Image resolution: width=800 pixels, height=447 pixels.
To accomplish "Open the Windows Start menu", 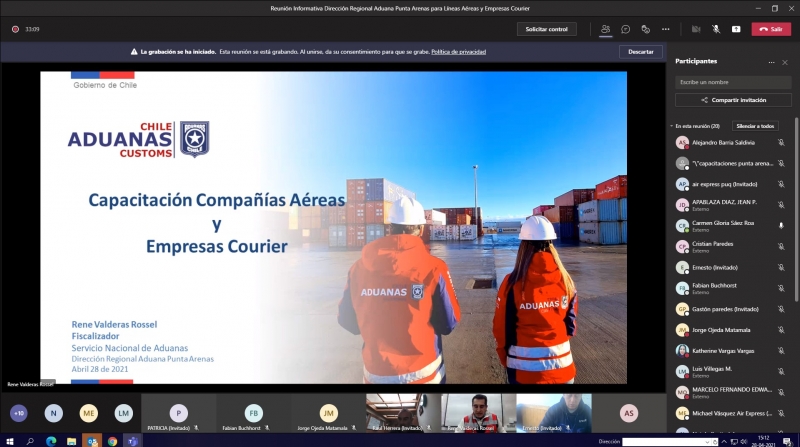I will [9, 441].
